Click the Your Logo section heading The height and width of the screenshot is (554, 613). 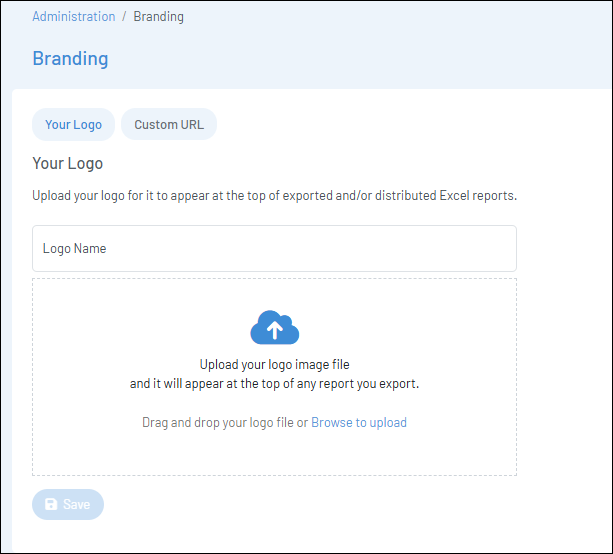click(67, 163)
